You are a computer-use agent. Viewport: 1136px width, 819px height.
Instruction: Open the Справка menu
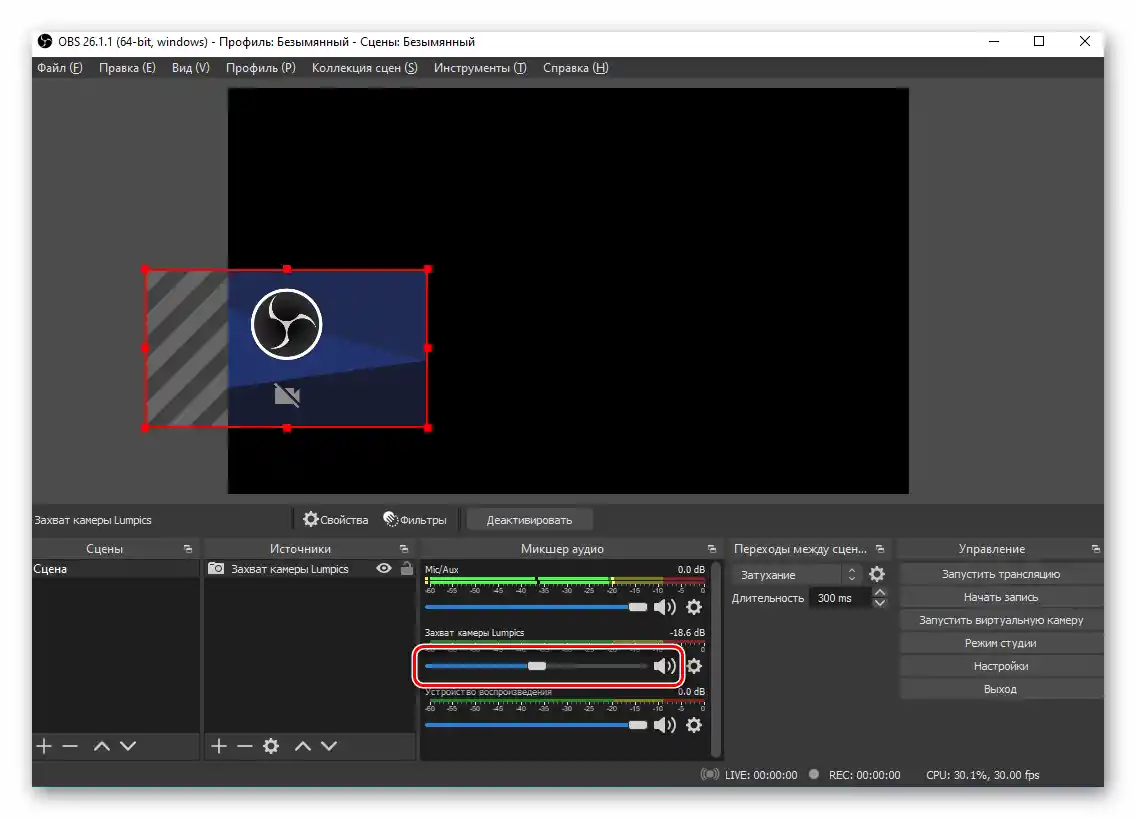click(x=575, y=67)
